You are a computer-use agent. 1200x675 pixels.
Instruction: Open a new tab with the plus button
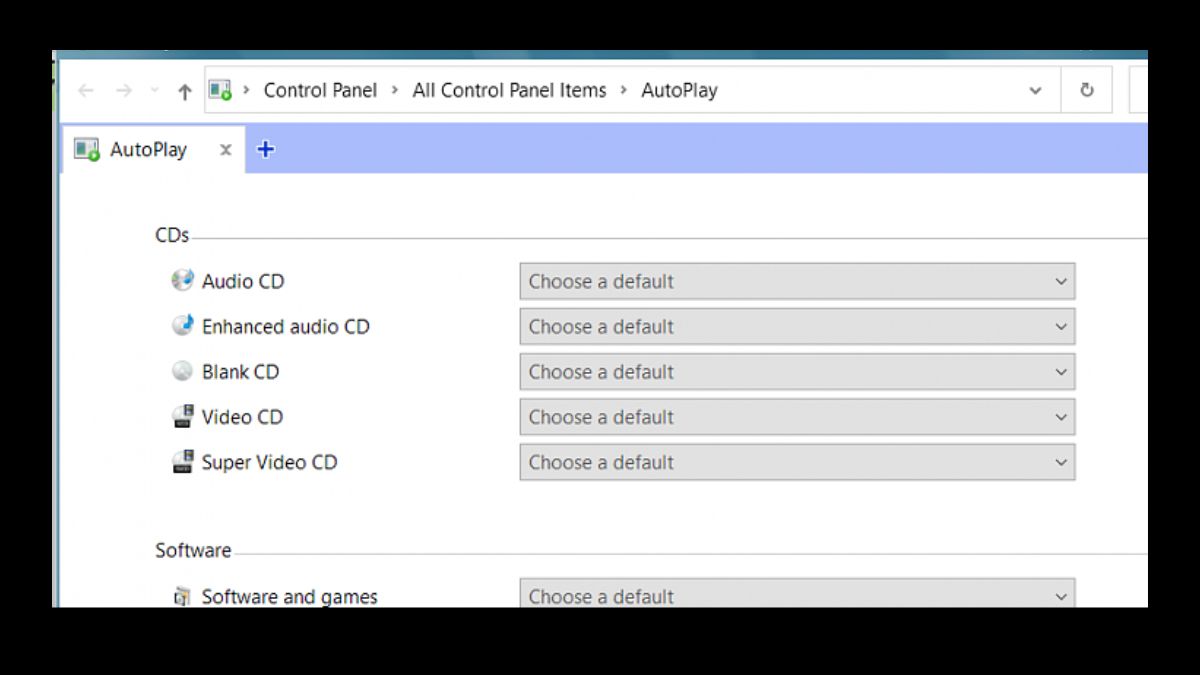265,148
